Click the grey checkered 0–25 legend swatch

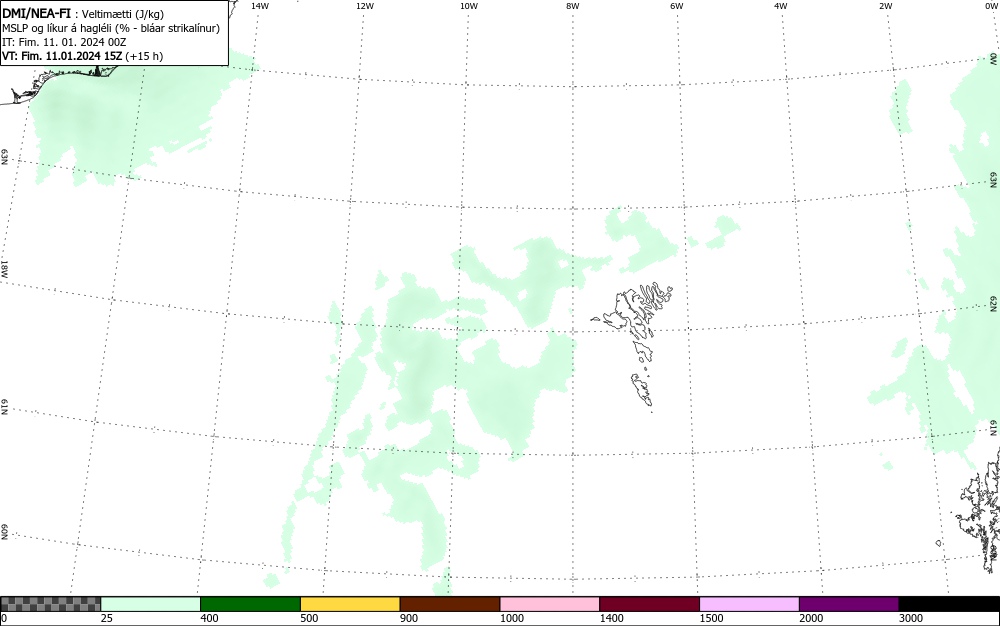pos(50,604)
